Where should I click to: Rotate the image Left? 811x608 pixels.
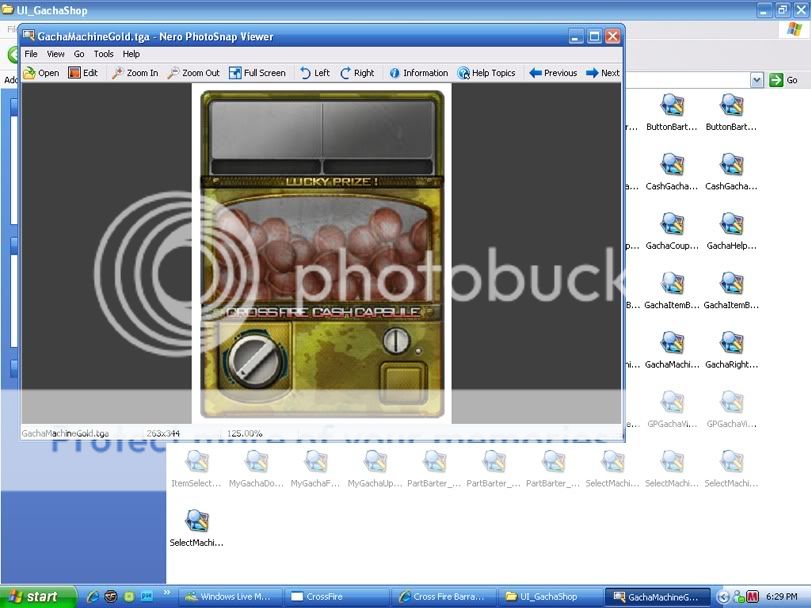[314, 73]
